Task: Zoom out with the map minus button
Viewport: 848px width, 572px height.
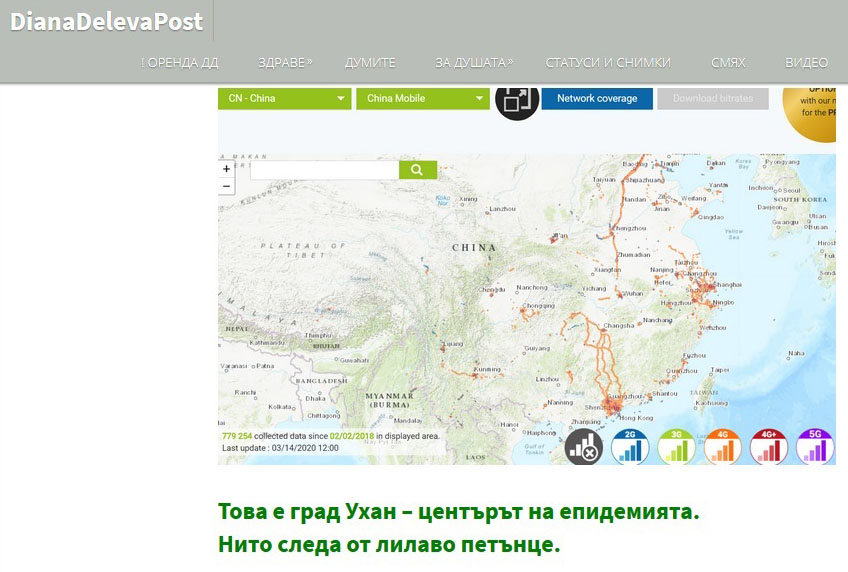Action: click(227, 186)
